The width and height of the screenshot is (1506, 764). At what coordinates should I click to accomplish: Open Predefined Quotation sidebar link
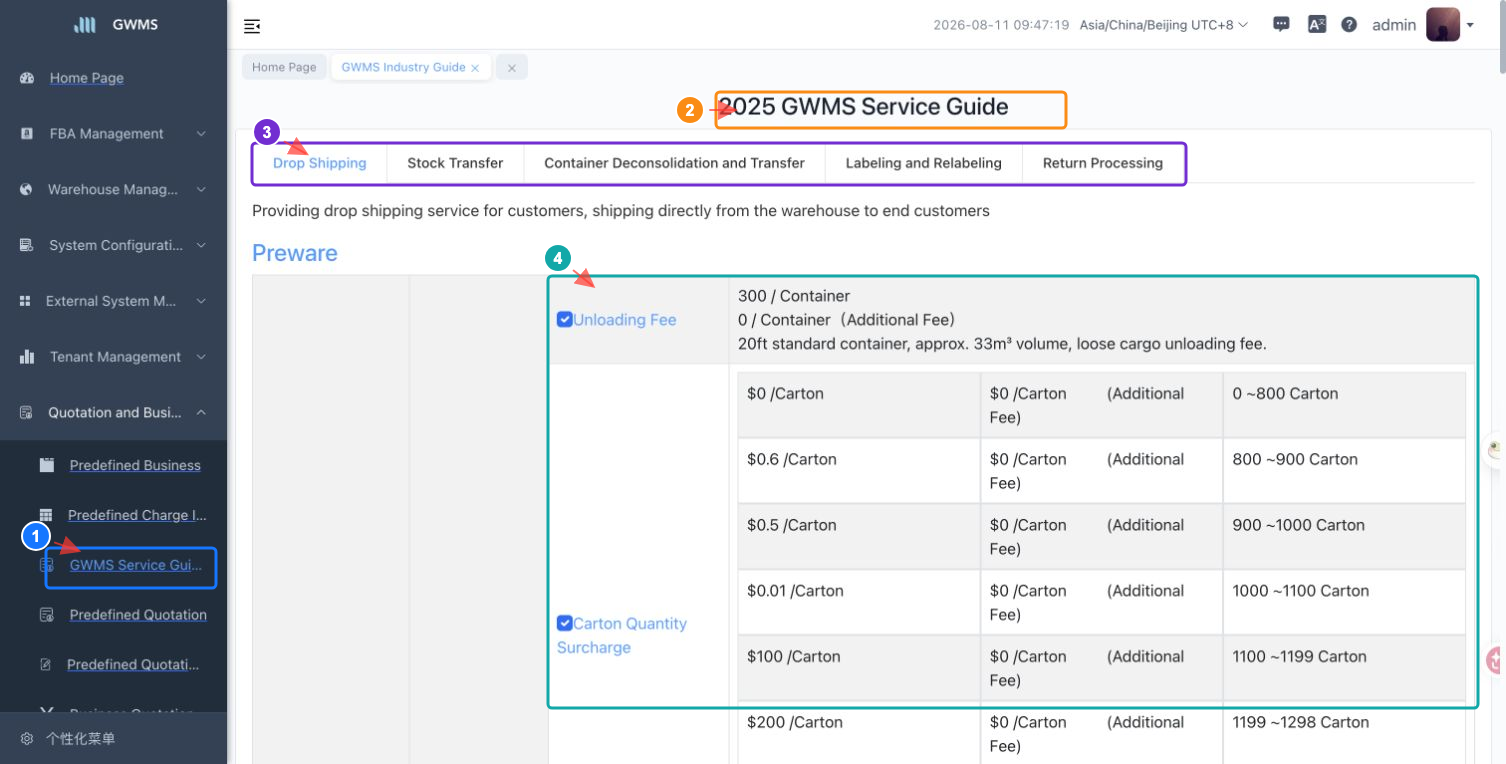(138, 615)
